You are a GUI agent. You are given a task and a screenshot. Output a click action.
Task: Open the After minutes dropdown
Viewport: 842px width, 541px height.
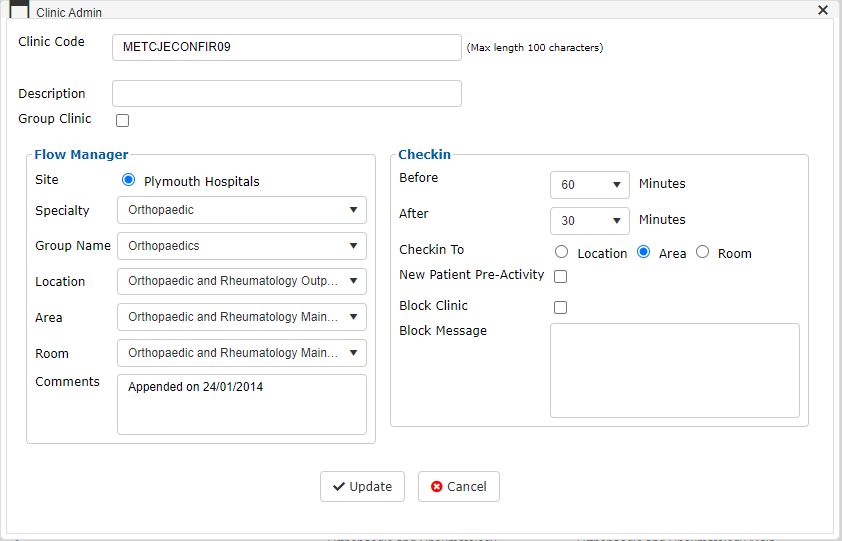[590, 221]
